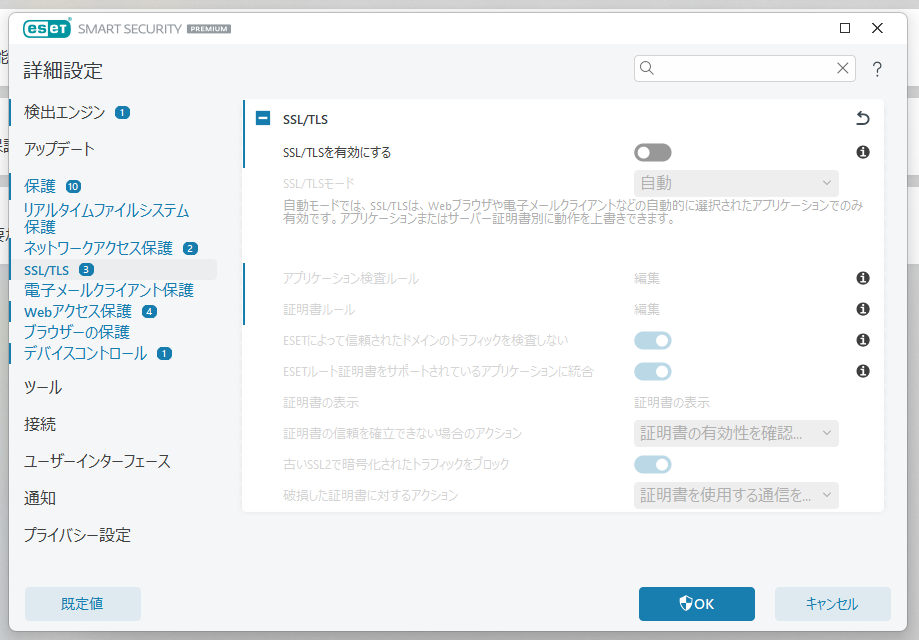Click badge 1 beside デバイスコントロール
Image resolution: width=919 pixels, height=640 pixels.
(x=164, y=353)
